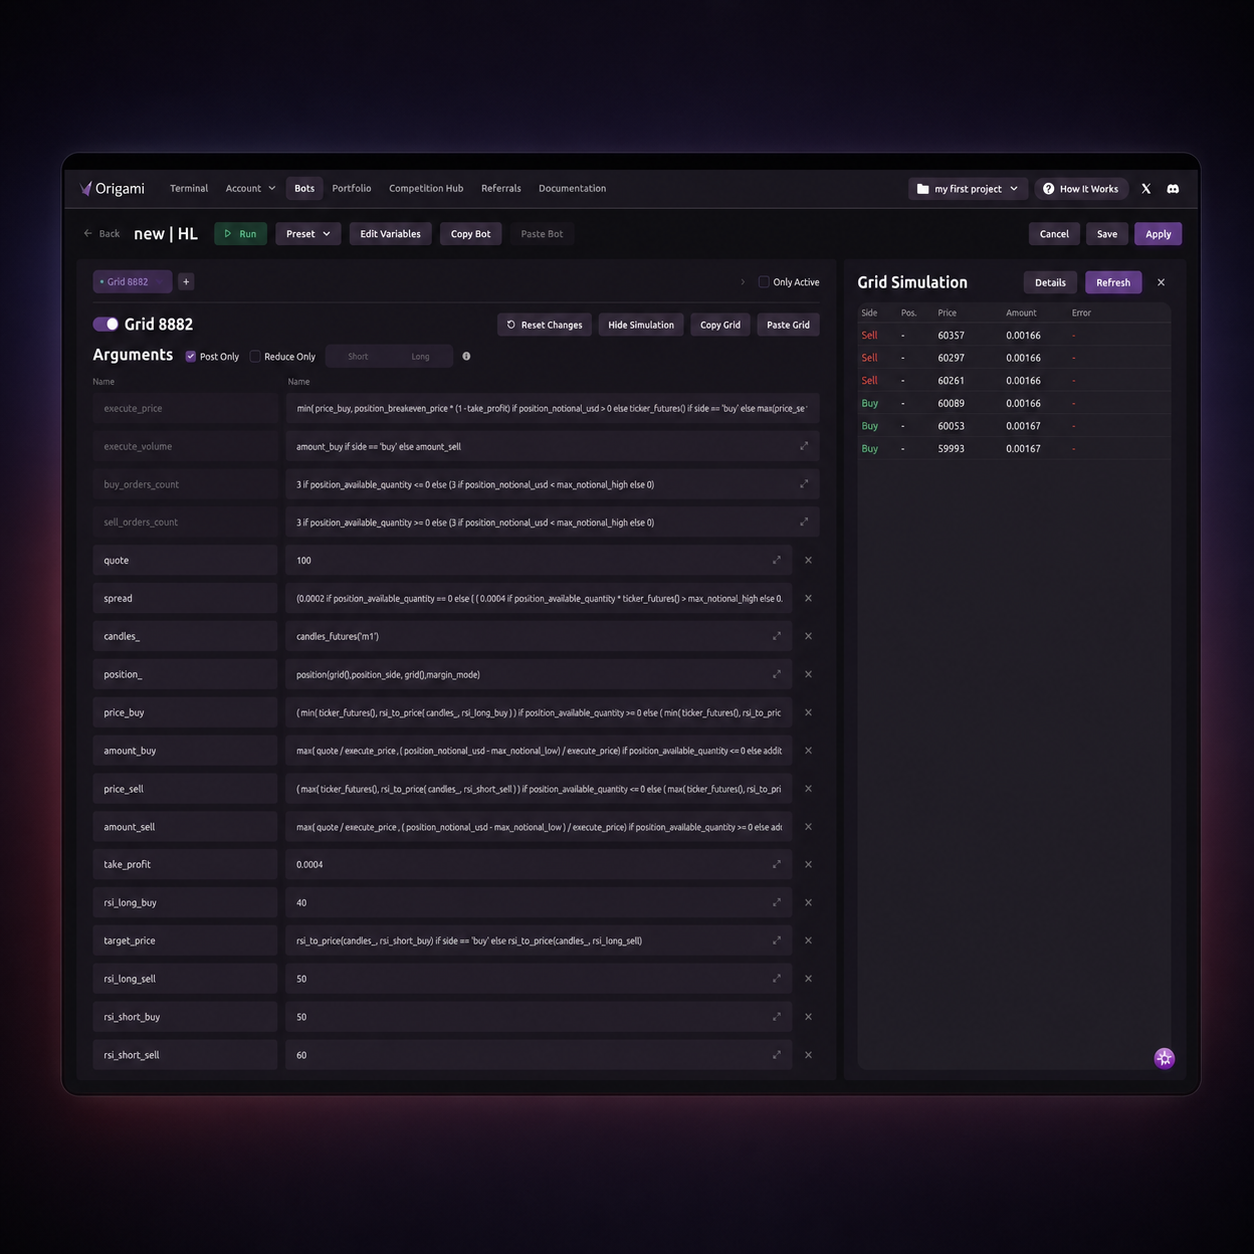The height and width of the screenshot is (1254, 1254).
Task: Expand the rsi_long_buy value editor
Action: point(776,902)
